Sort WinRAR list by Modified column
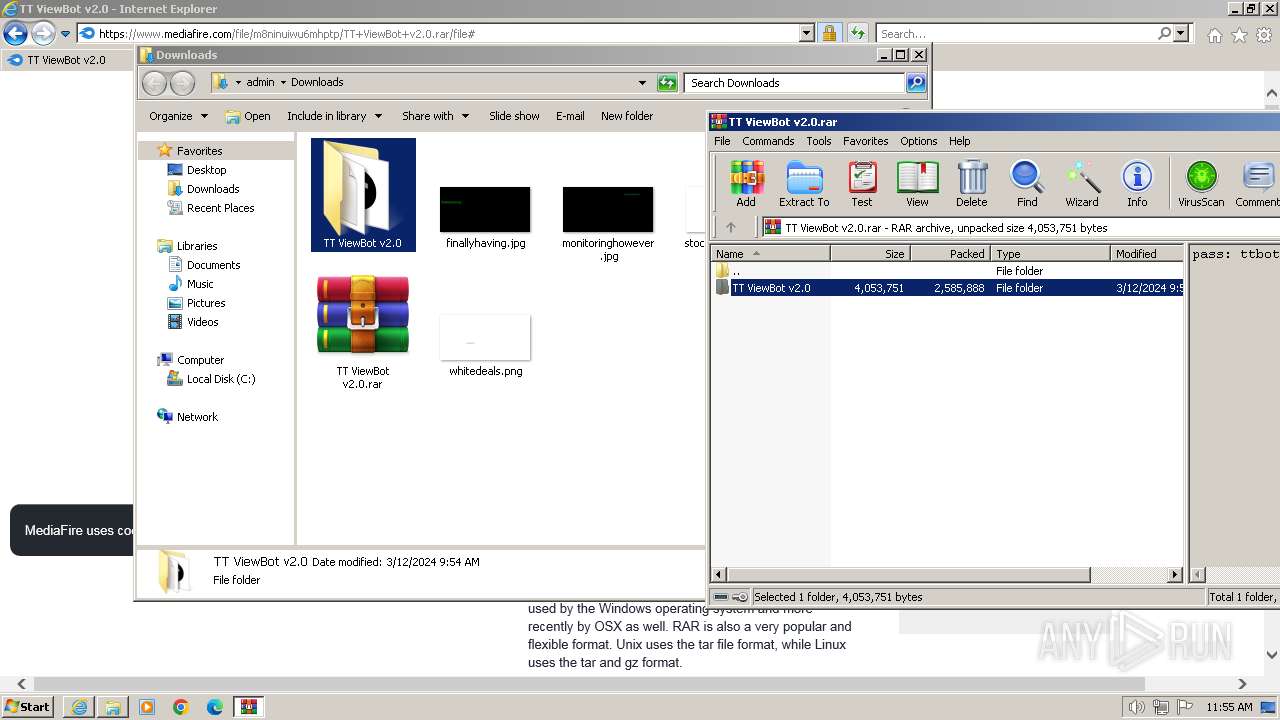The image size is (1280, 720). (1147, 254)
